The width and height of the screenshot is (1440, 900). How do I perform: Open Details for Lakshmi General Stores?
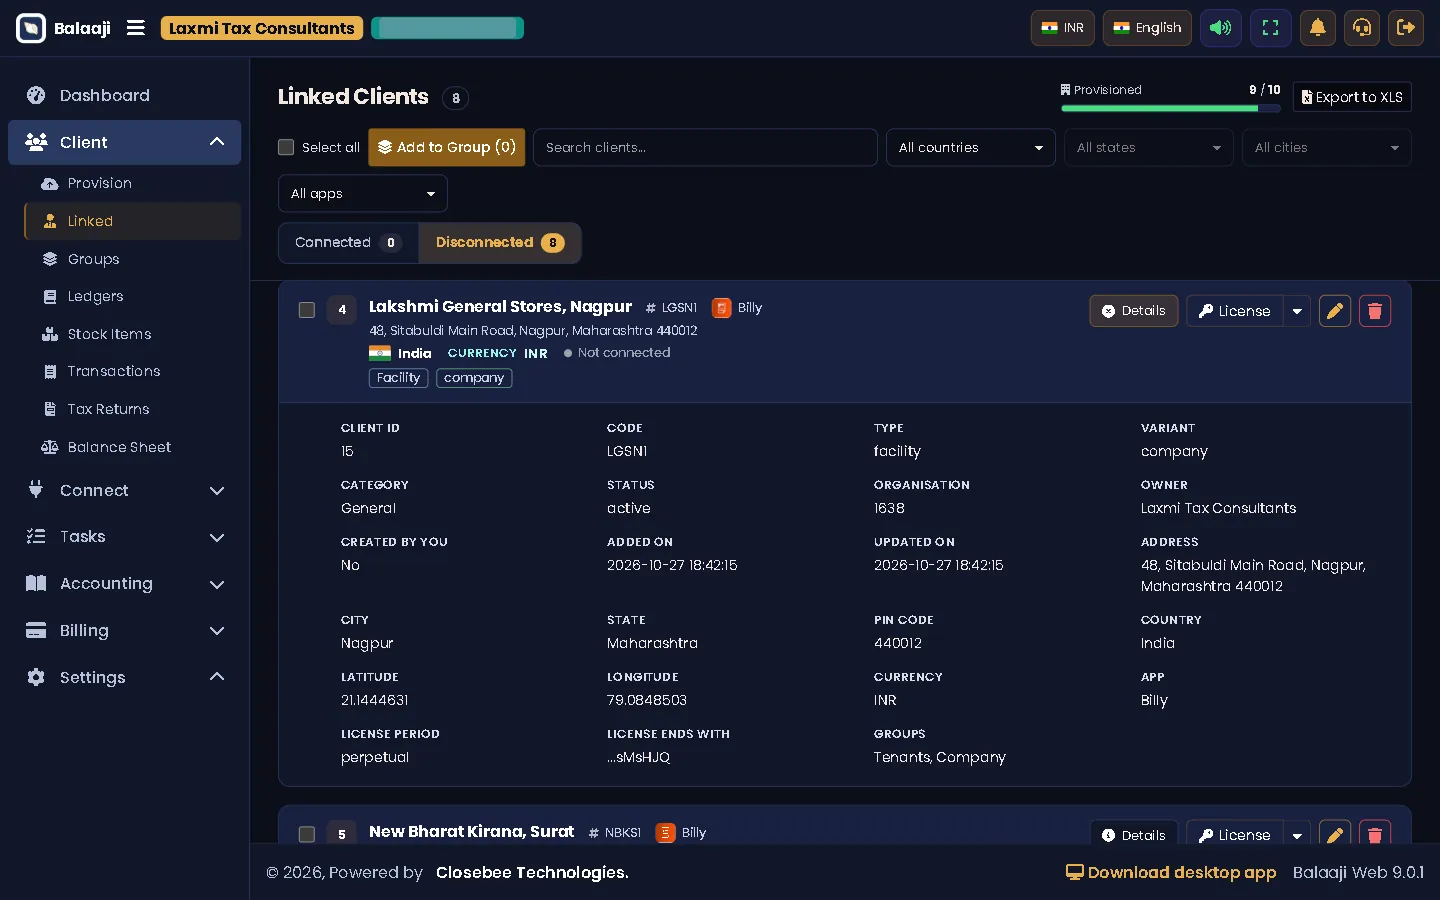pyautogui.click(x=1134, y=311)
